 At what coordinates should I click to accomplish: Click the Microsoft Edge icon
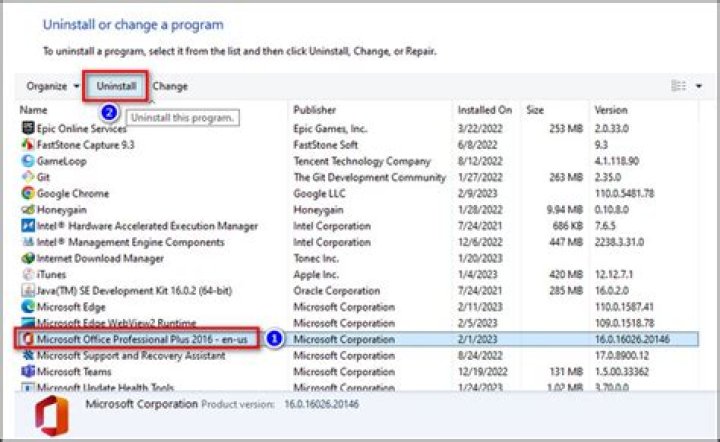(28, 307)
